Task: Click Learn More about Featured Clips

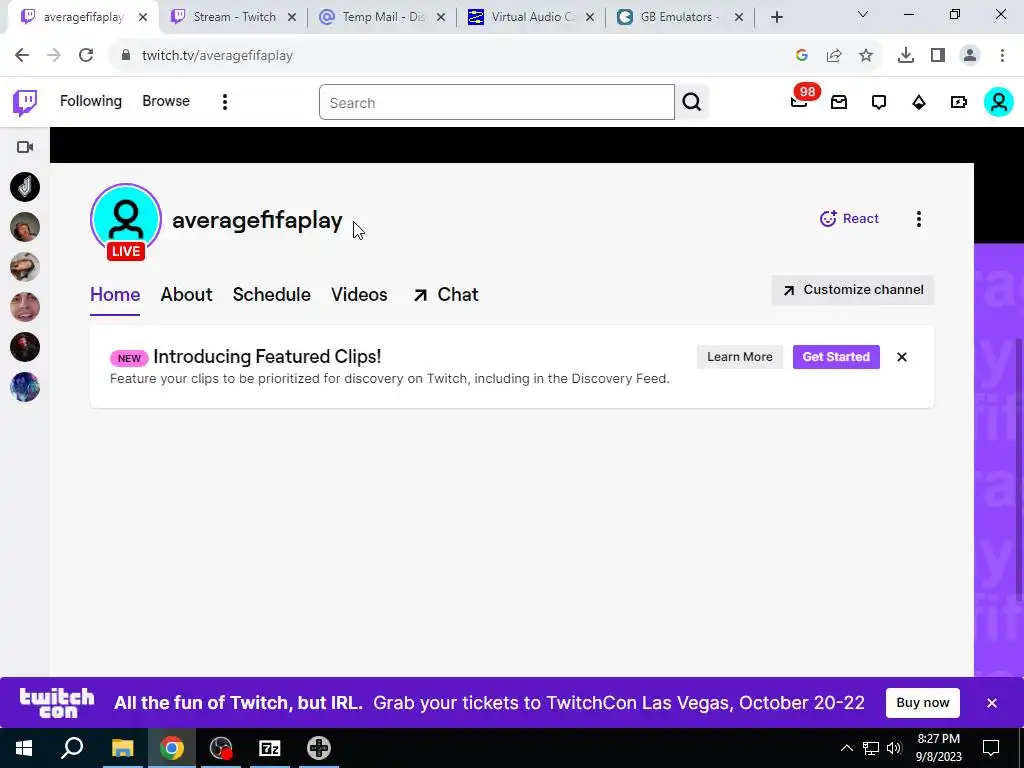Action: tap(740, 357)
